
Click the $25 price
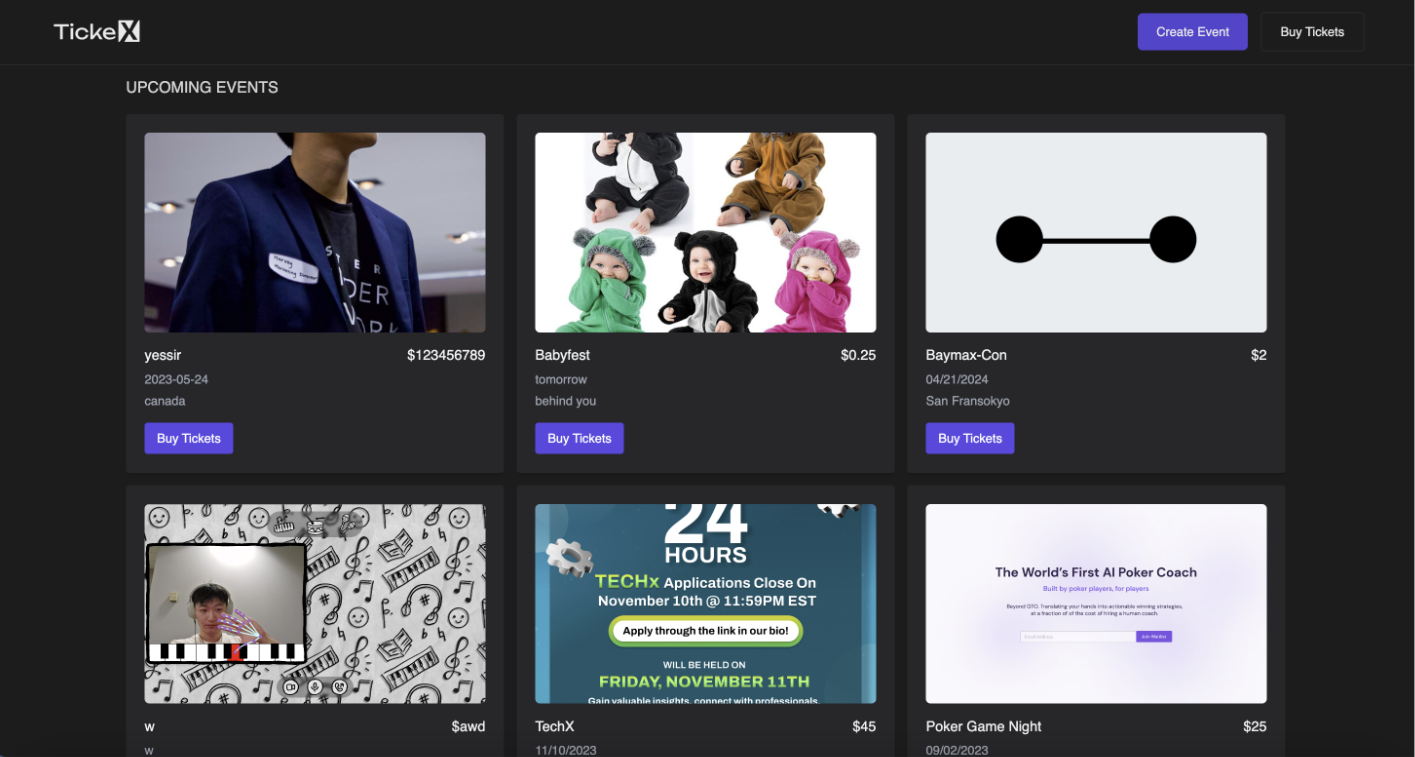point(1255,727)
